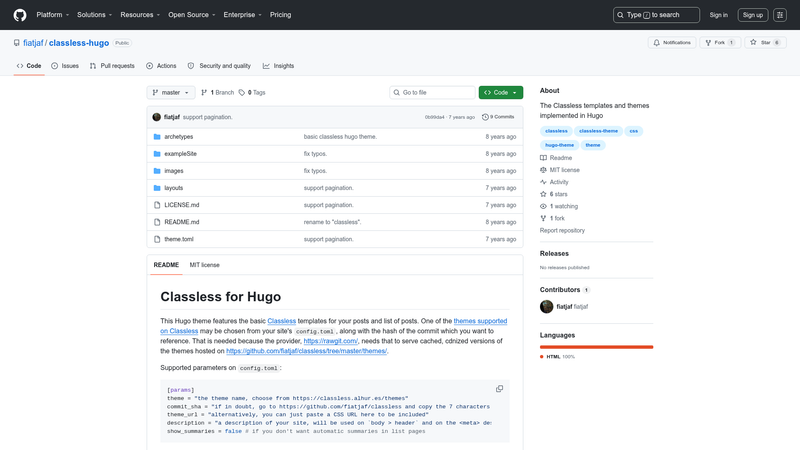
Task: Open the fiatjaf owner link in breadcrumb
Action: click(33, 43)
